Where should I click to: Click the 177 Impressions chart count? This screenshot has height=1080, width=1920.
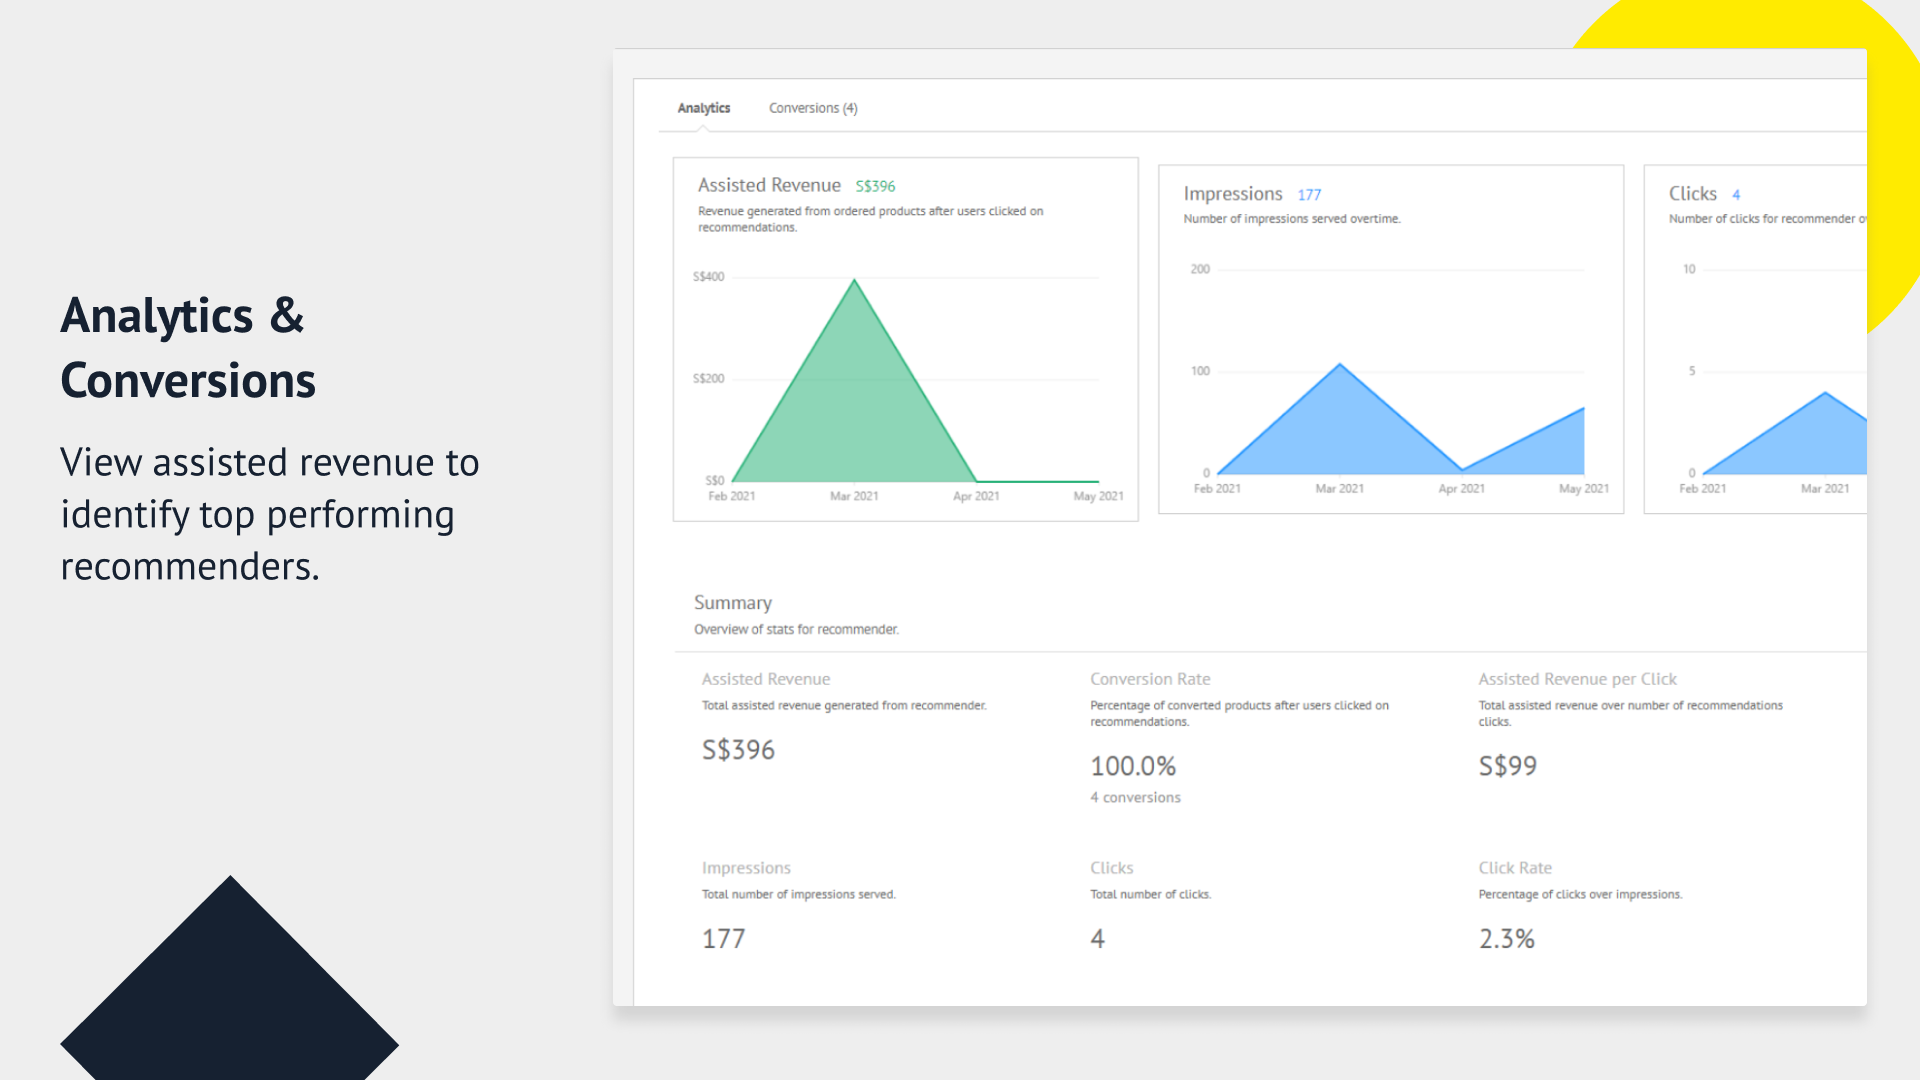tap(1309, 195)
